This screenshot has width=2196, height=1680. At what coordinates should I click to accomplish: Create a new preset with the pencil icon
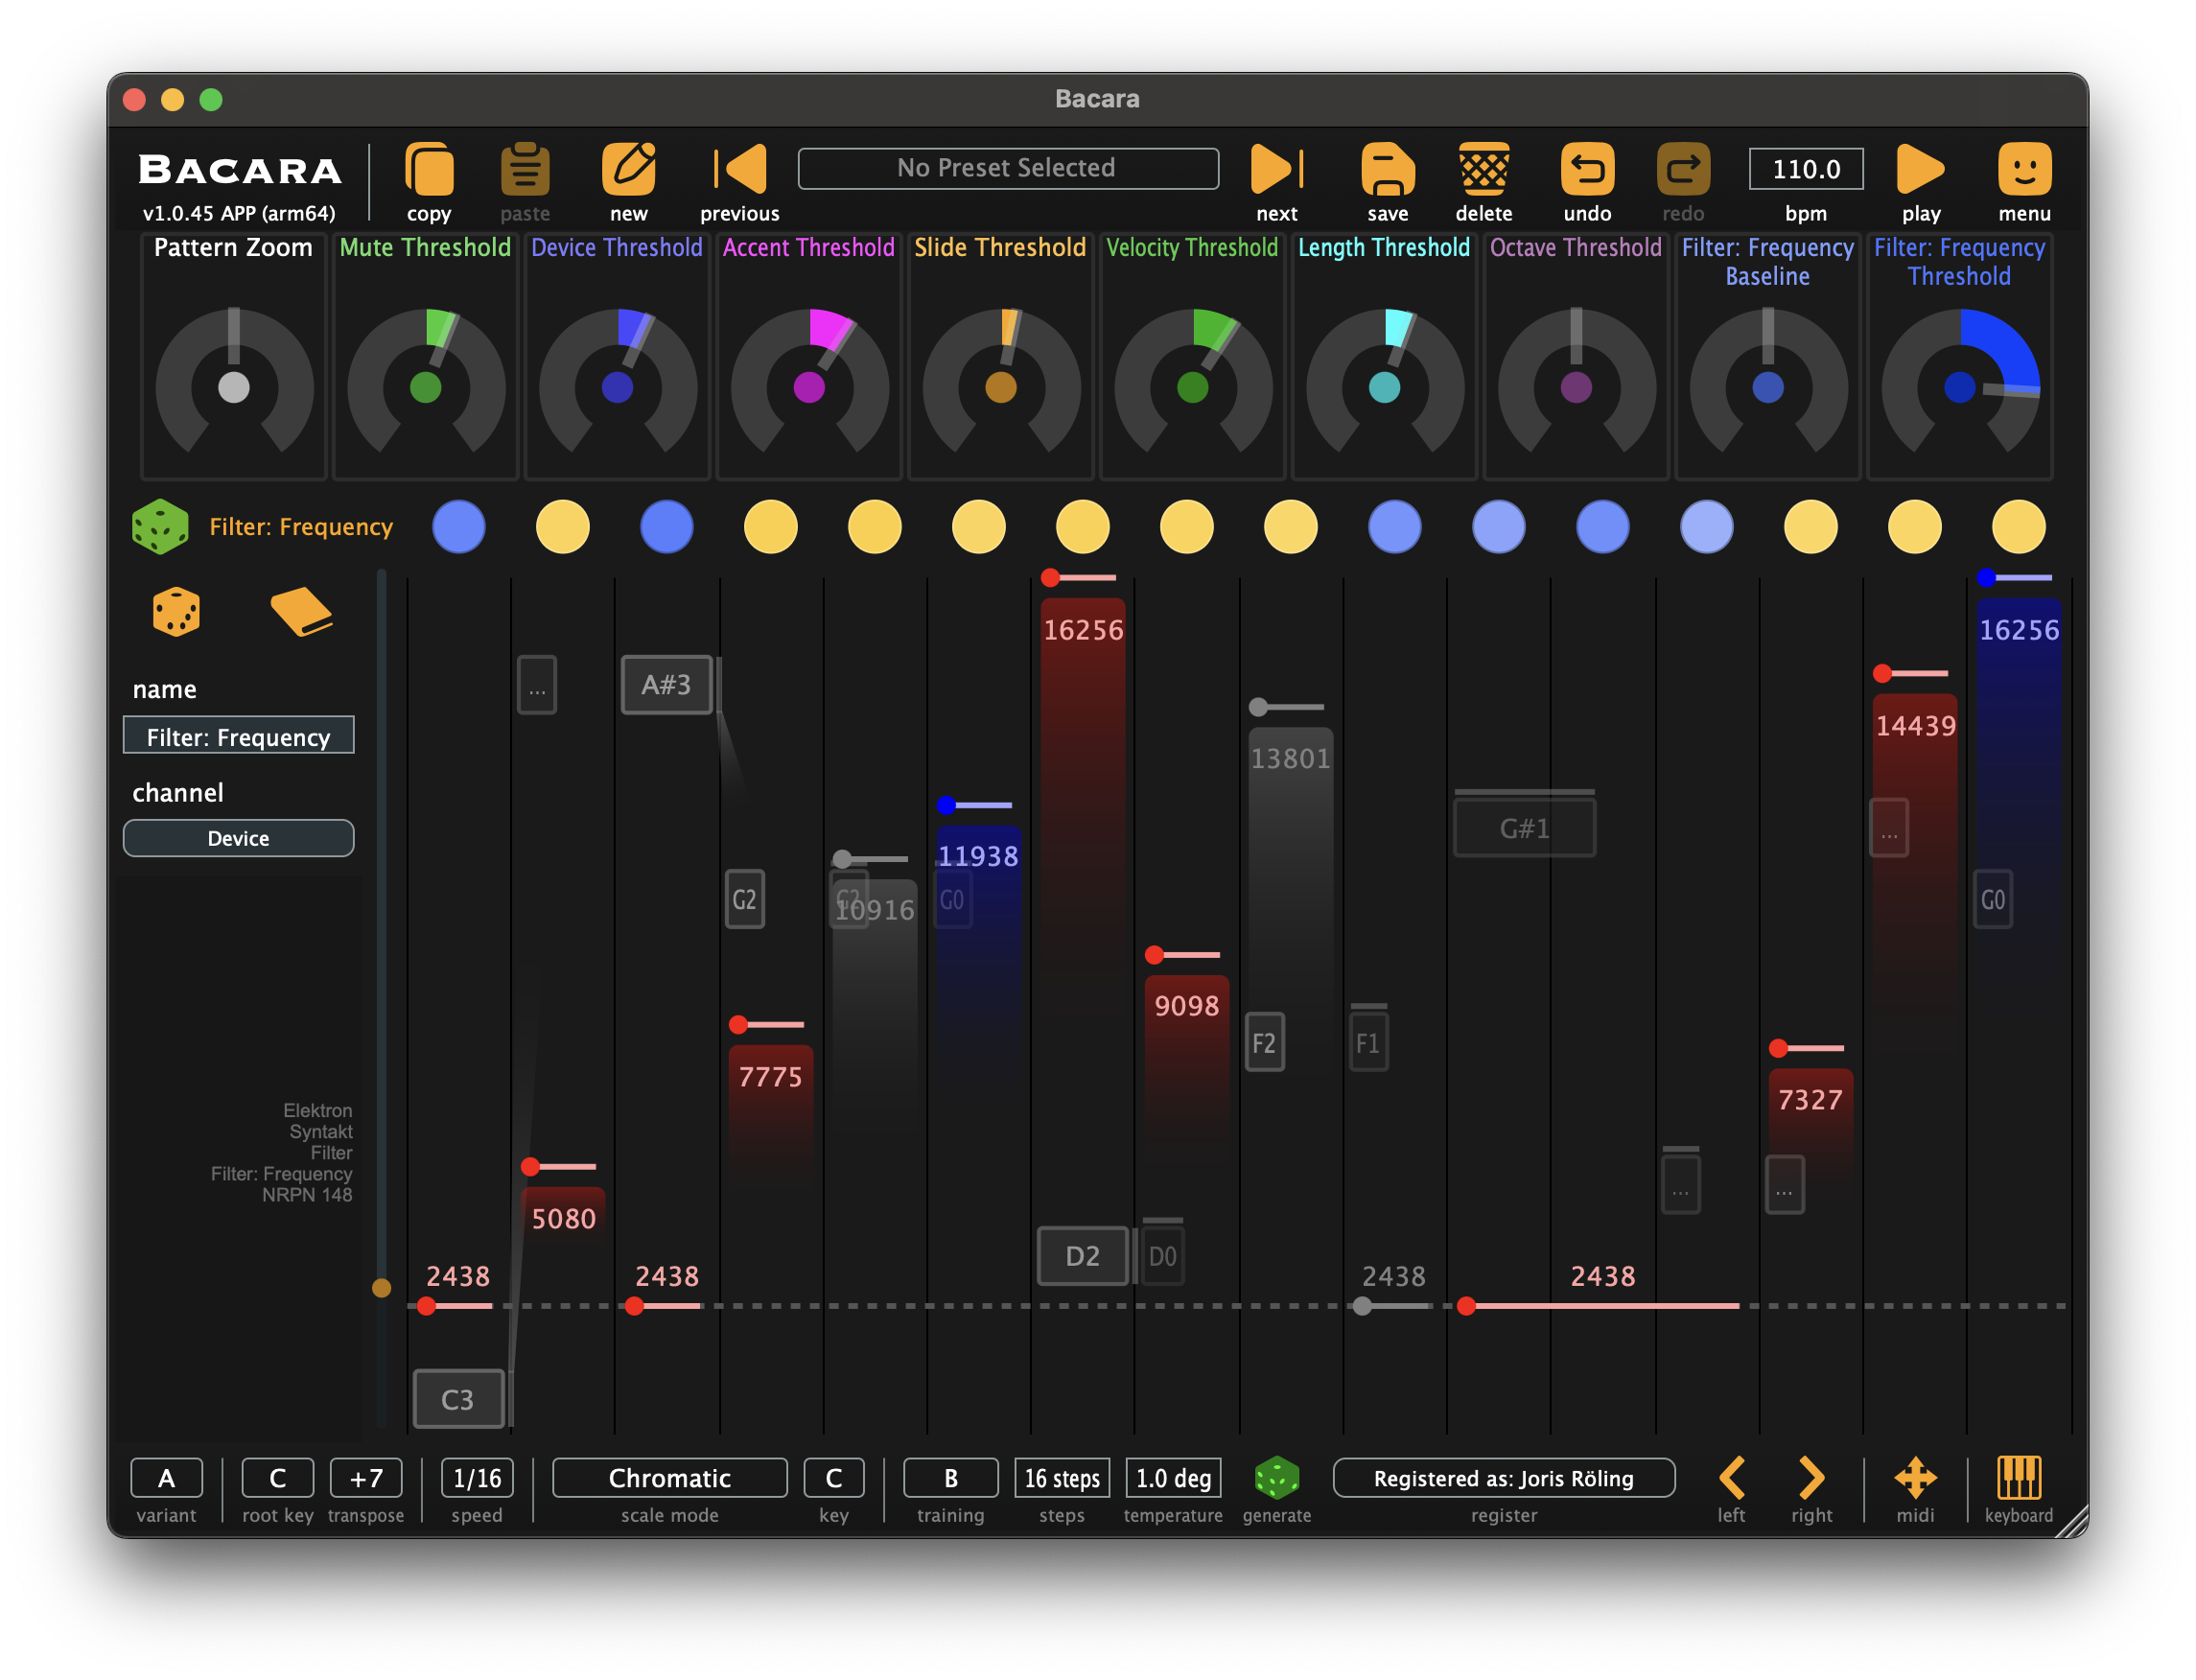click(628, 170)
